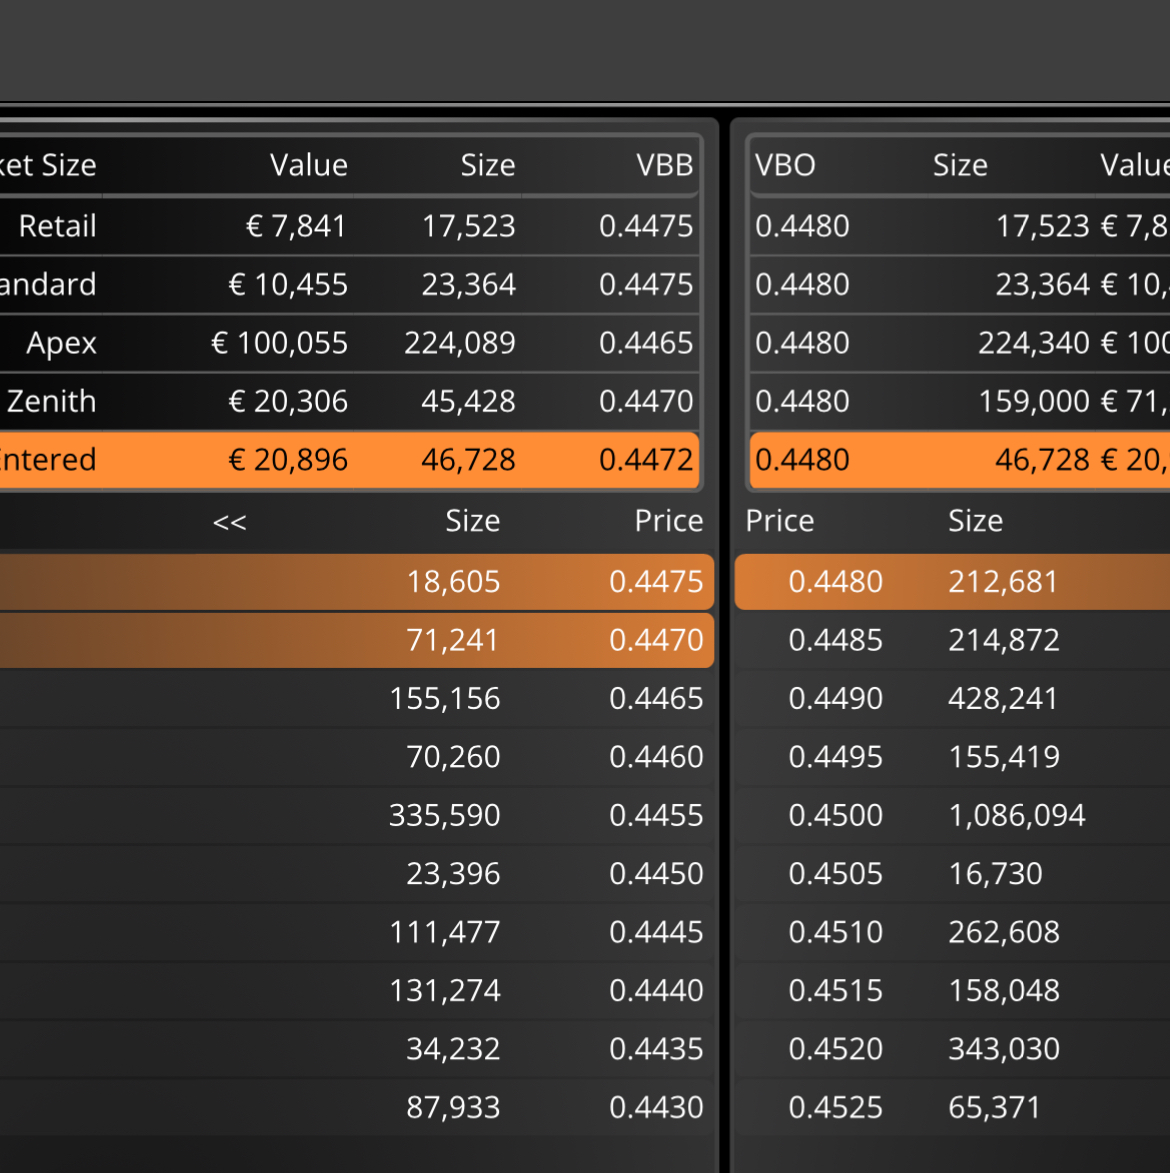Select the Retail market size row
The height and width of the screenshot is (1173, 1170).
tap(349, 226)
